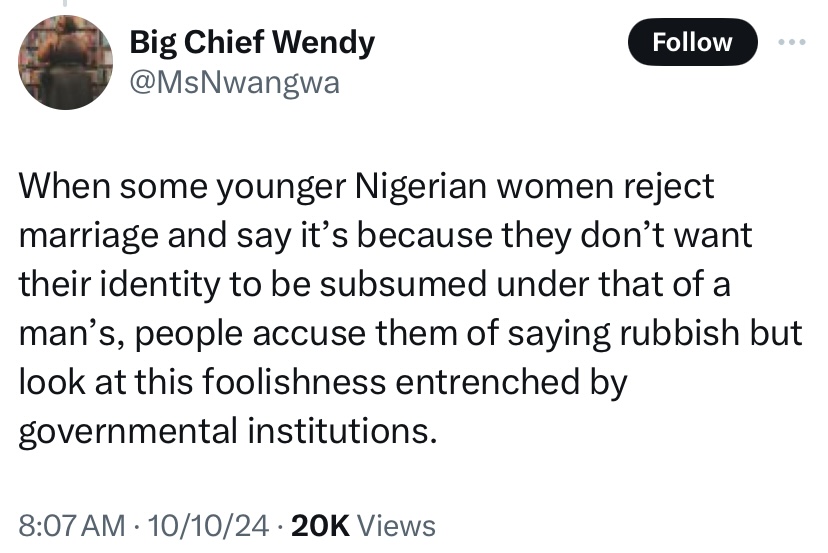Click the line 'marriage and say it's because'
The width and height of the screenshot is (828, 553).
385,236
